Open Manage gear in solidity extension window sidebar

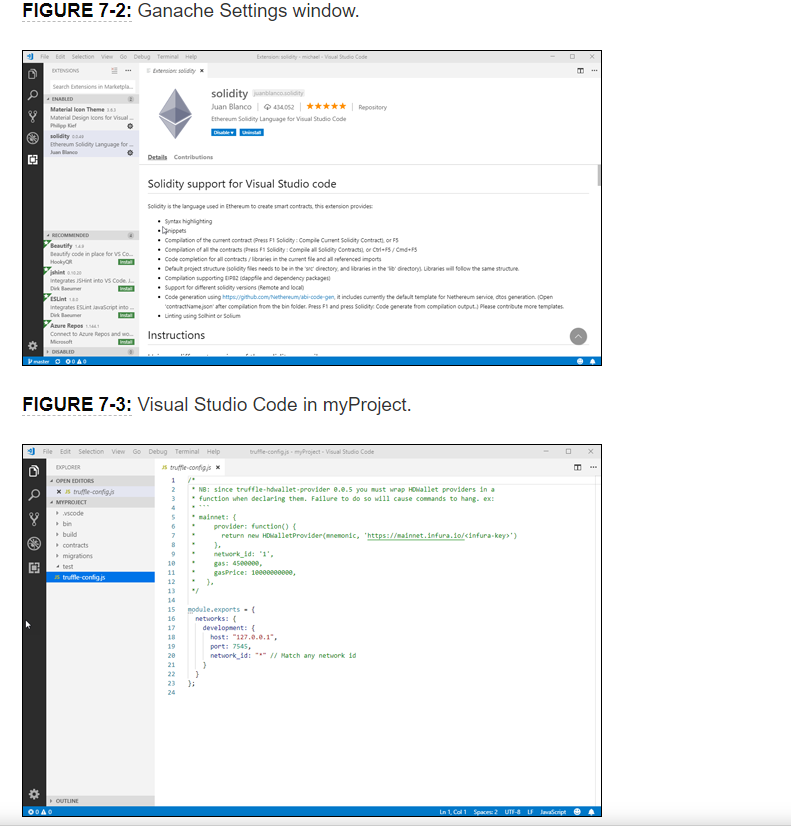(x=33, y=346)
